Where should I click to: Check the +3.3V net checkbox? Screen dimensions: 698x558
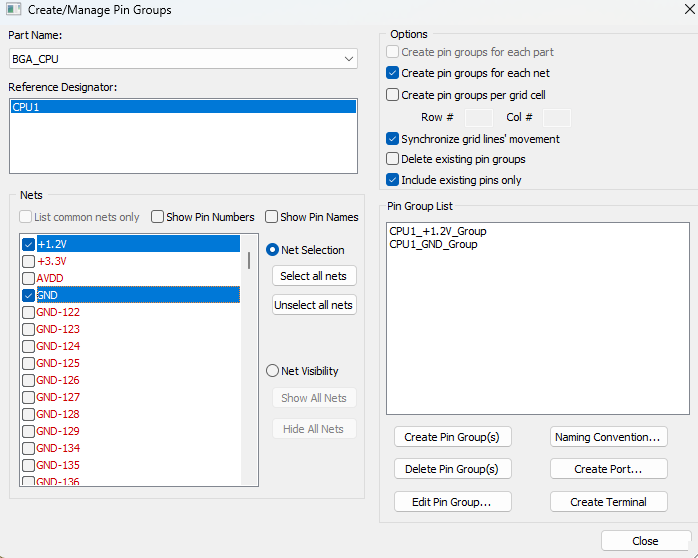click(x=28, y=261)
